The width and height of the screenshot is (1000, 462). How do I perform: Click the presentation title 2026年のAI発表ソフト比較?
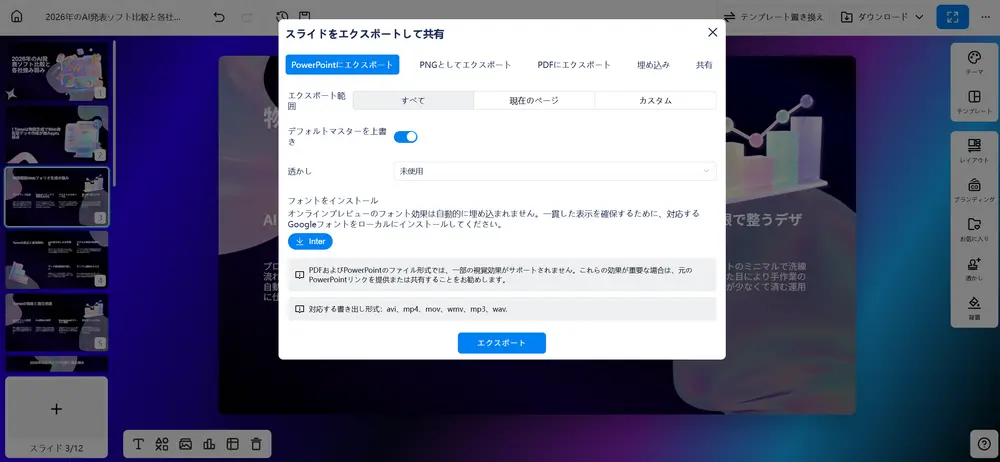(113, 17)
